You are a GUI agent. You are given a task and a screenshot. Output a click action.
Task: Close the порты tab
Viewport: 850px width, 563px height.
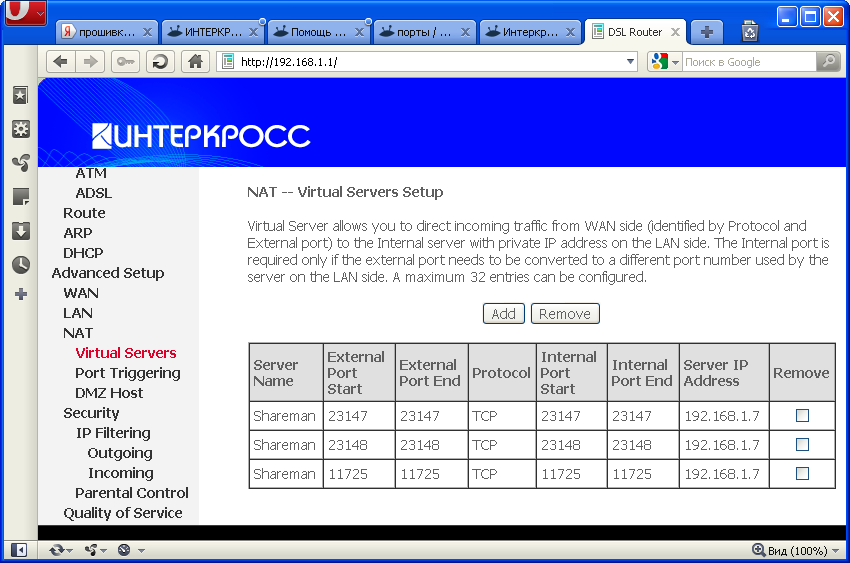(x=465, y=32)
